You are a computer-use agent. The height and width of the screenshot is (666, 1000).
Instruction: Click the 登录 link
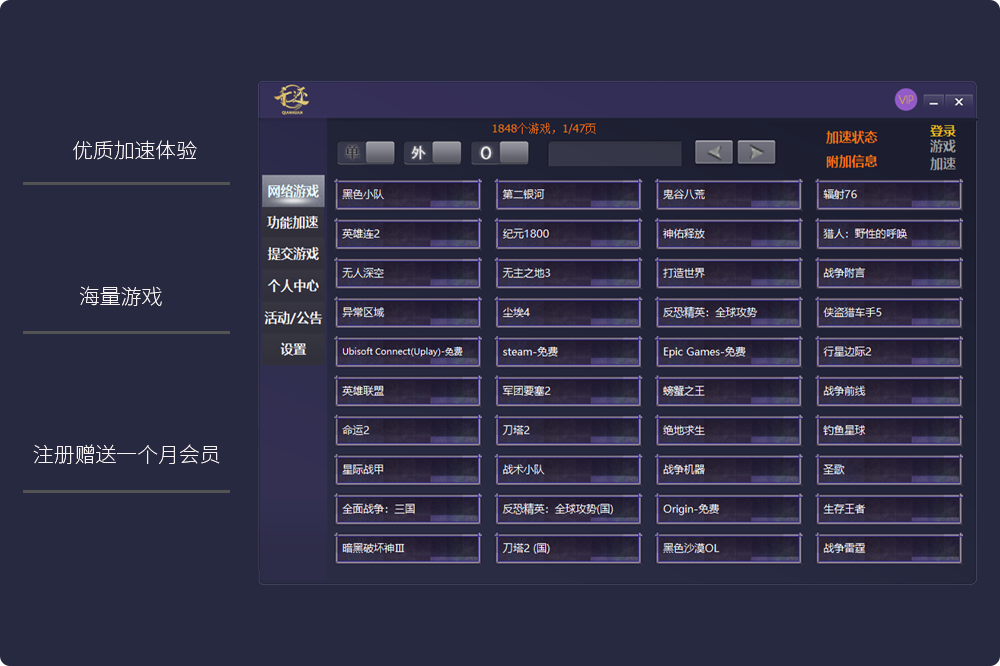[942, 131]
